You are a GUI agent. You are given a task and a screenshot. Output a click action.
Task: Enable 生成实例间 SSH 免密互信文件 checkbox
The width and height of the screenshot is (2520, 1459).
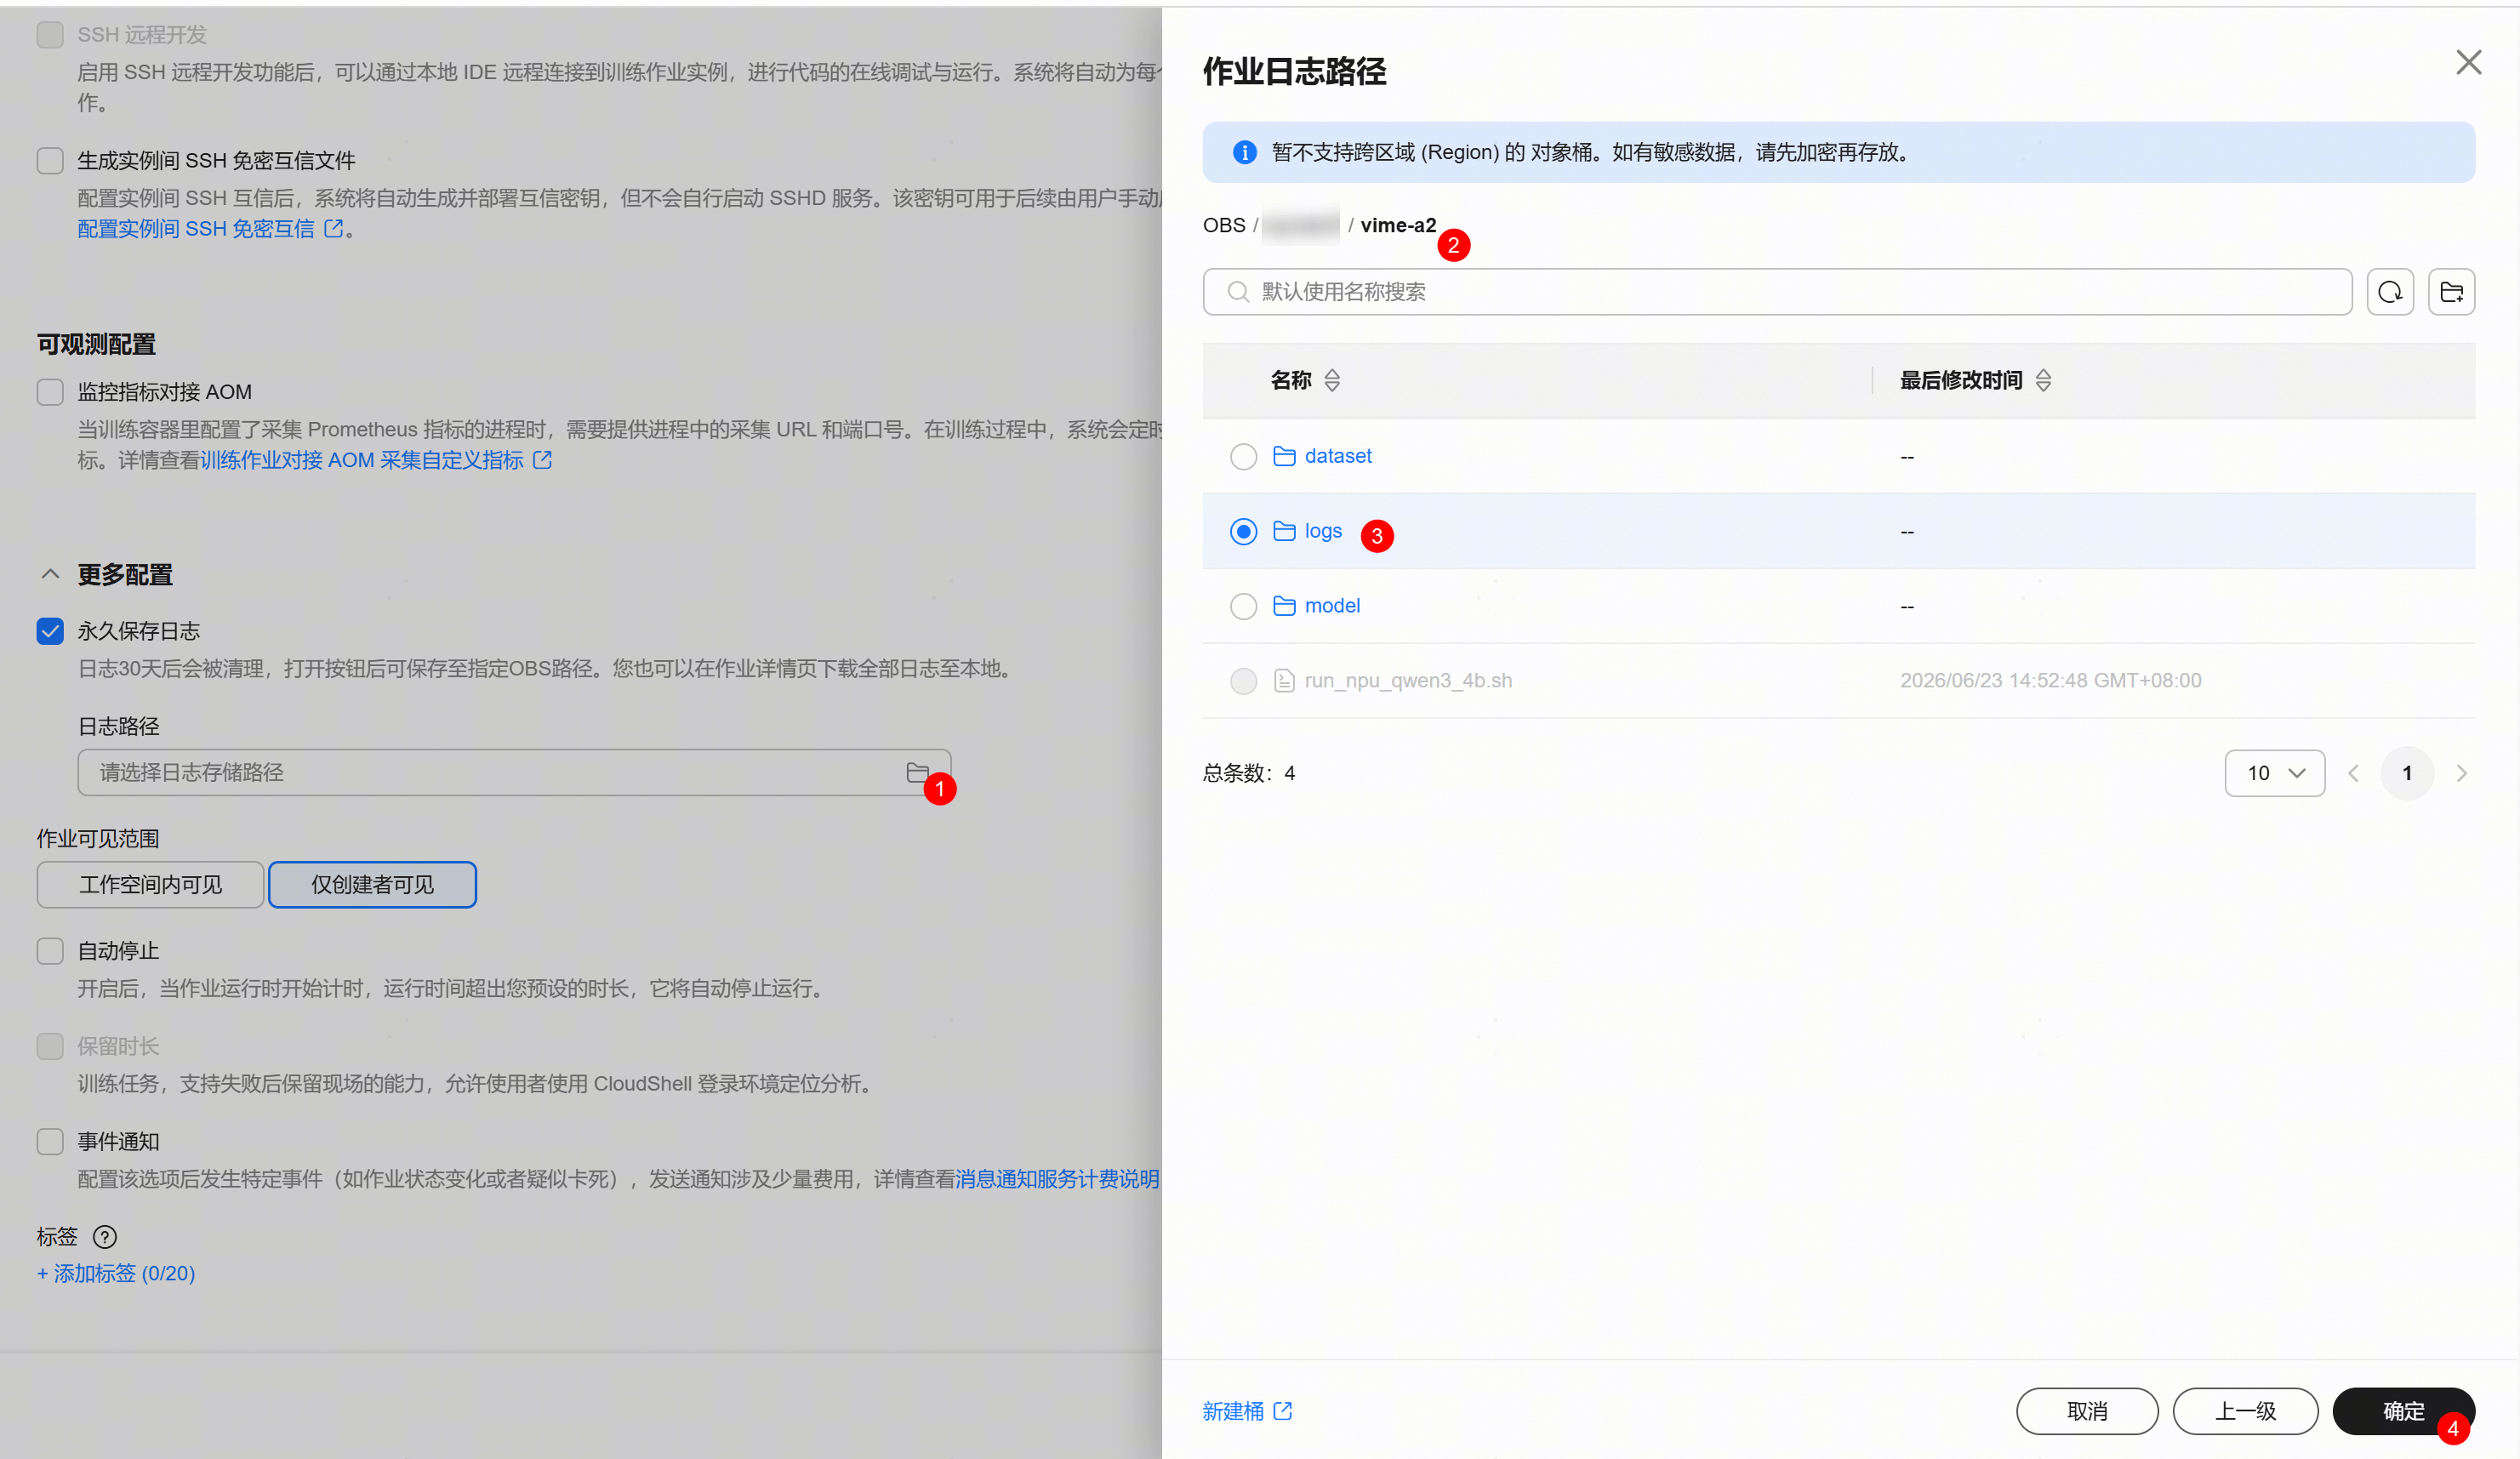pos(50,161)
